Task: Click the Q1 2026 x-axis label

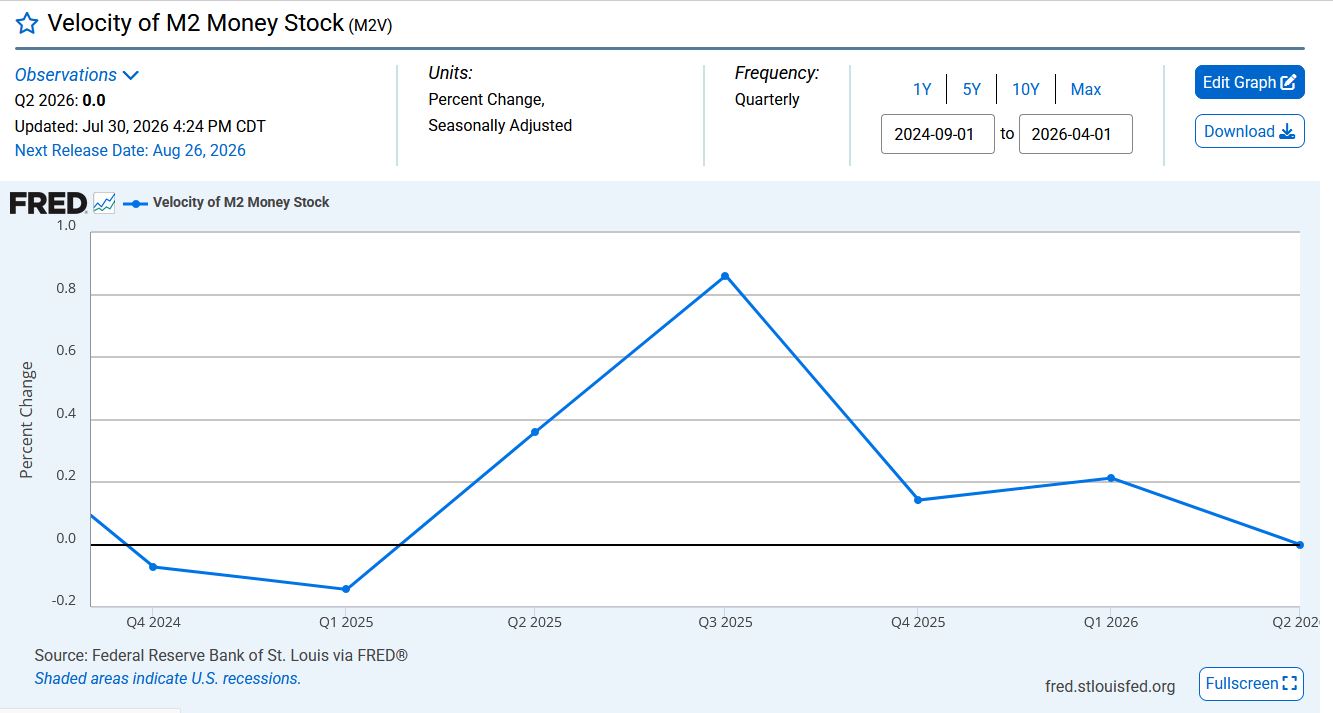Action: (1111, 622)
